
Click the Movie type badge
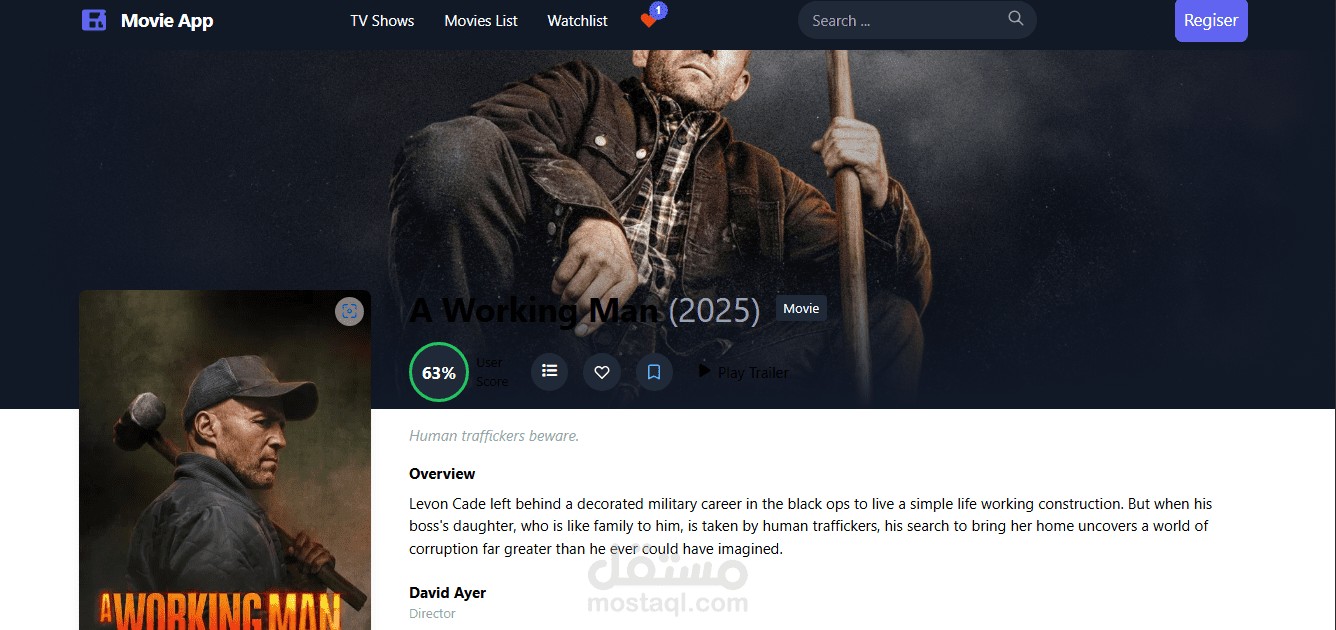(x=801, y=309)
